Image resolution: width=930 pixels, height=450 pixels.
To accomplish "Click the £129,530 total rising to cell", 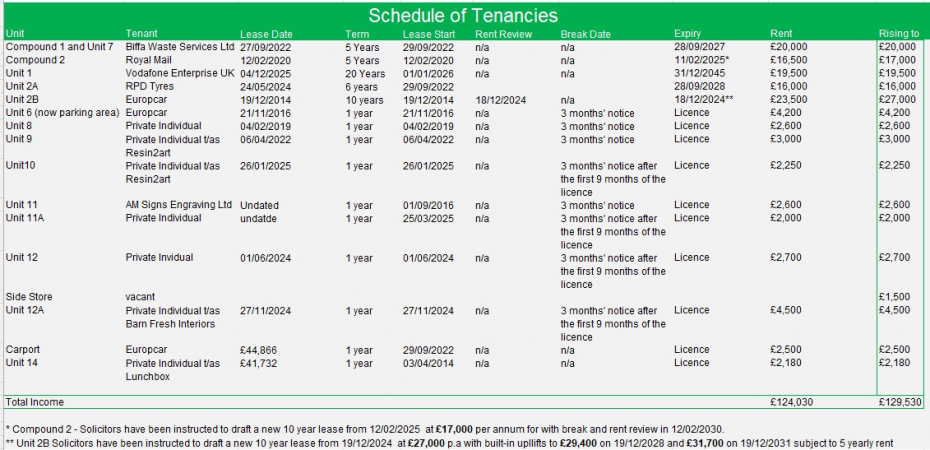I will [896, 401].
